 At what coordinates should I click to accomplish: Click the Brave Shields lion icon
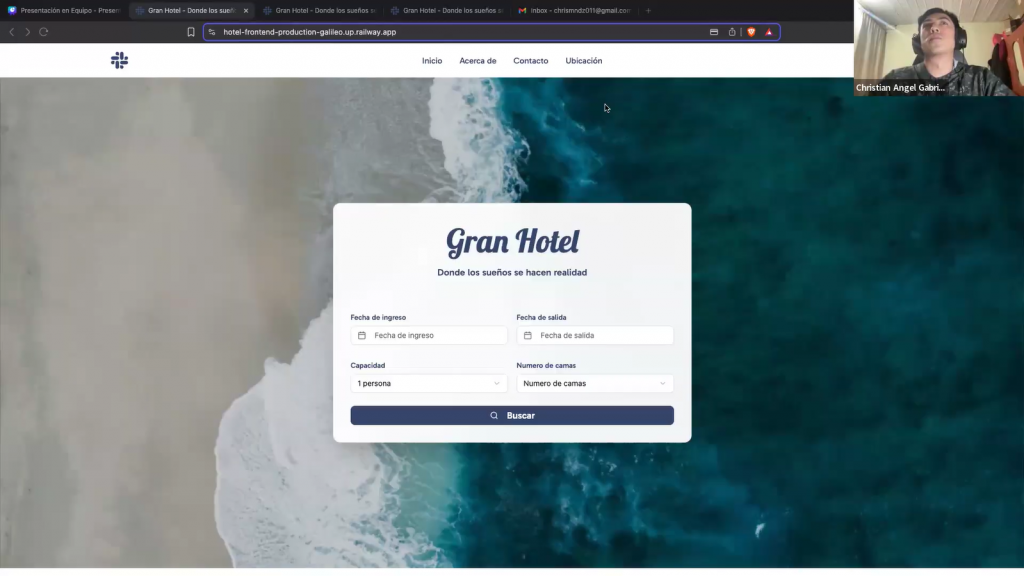point(751,32)
